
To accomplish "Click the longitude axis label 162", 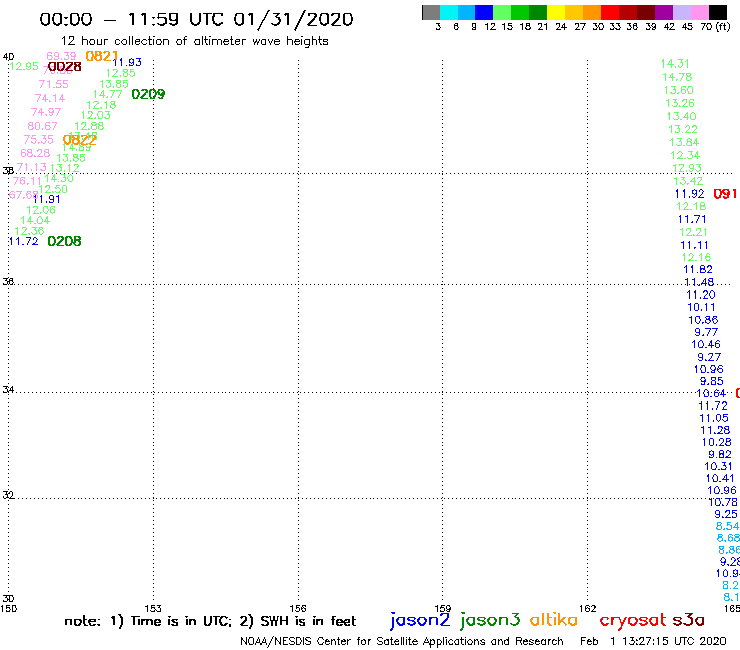I will [588, 608].
